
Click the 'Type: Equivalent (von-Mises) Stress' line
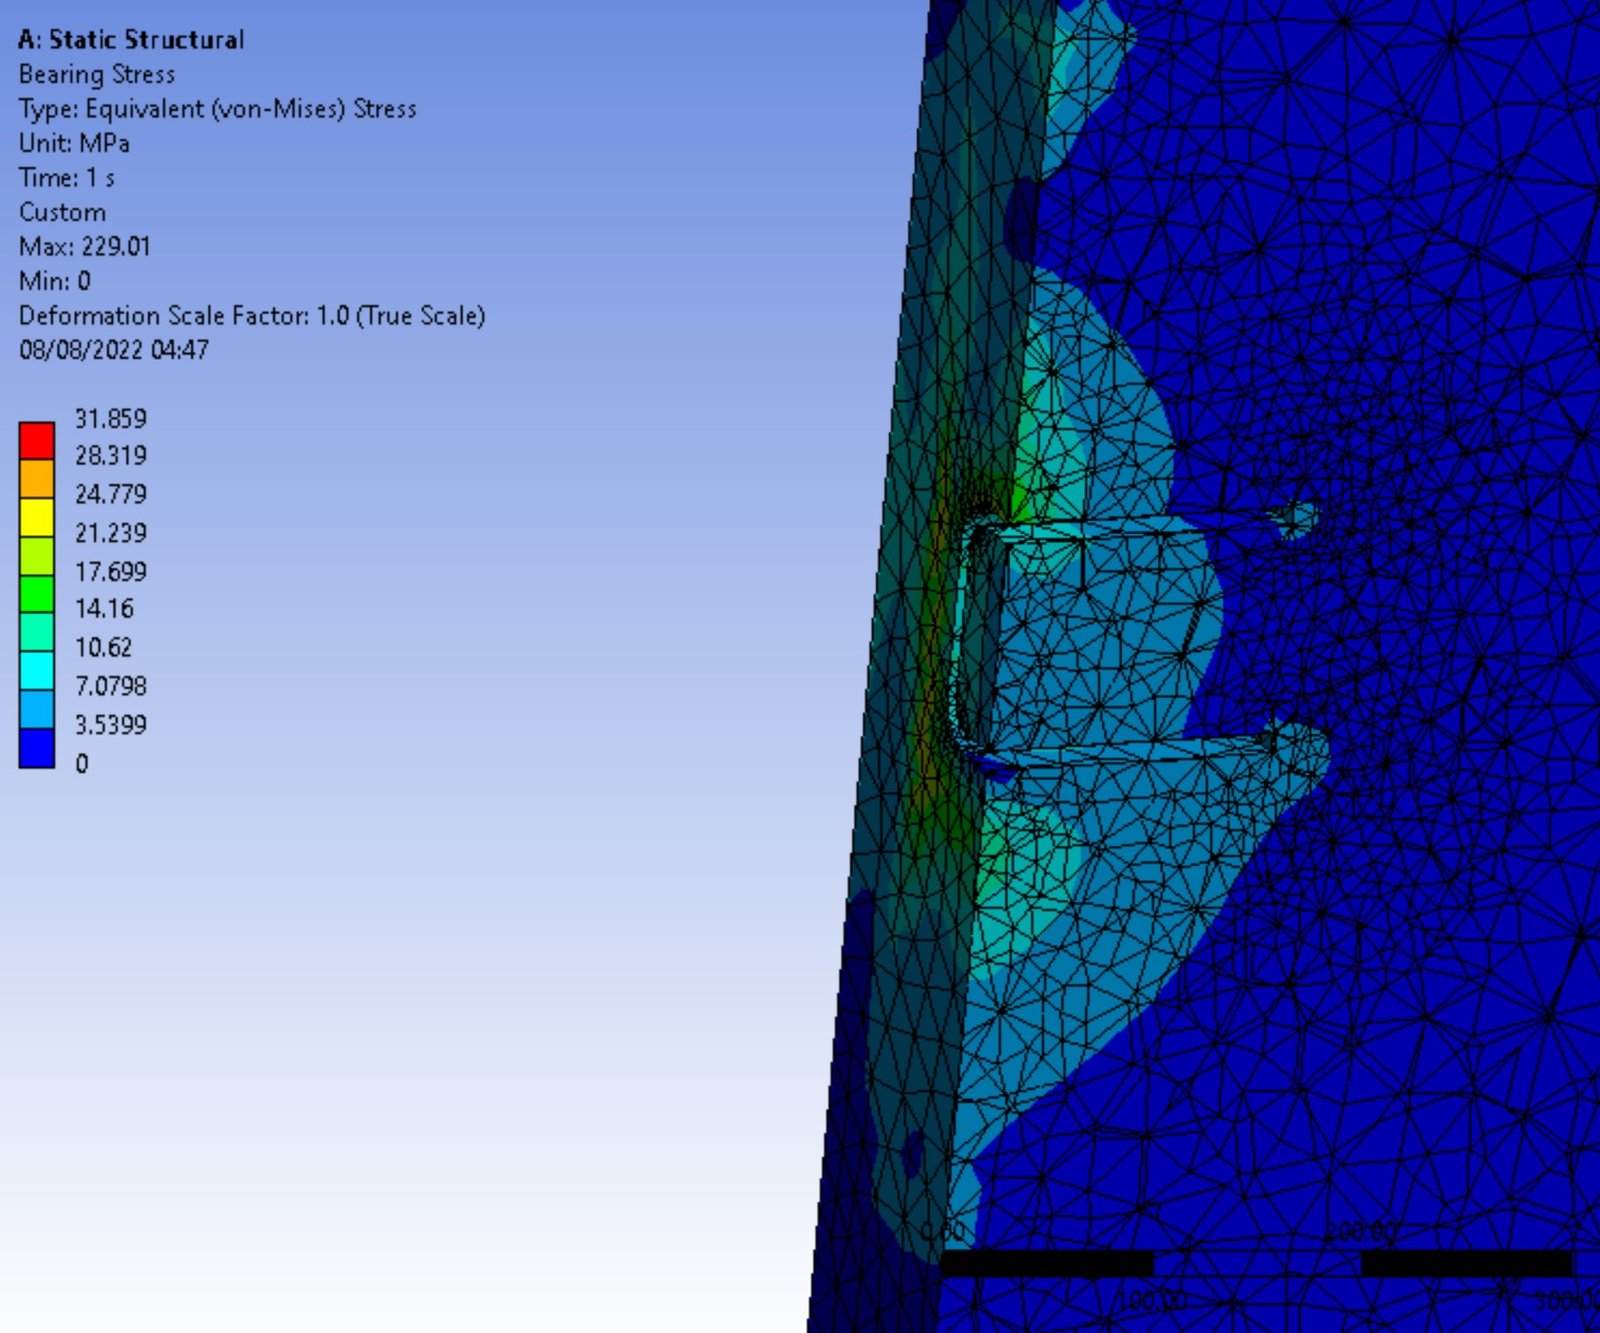coord(217,109)
